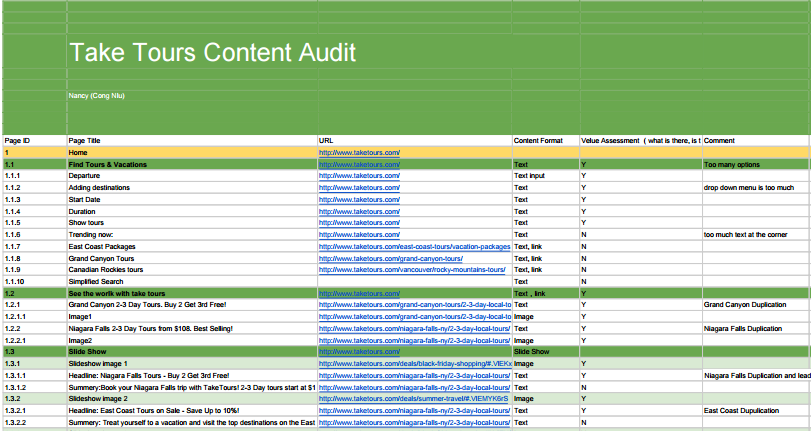Select the 'N' value cell in Simplified Search row
Viewport: 811px width, 431px height.
coord(641,282)
